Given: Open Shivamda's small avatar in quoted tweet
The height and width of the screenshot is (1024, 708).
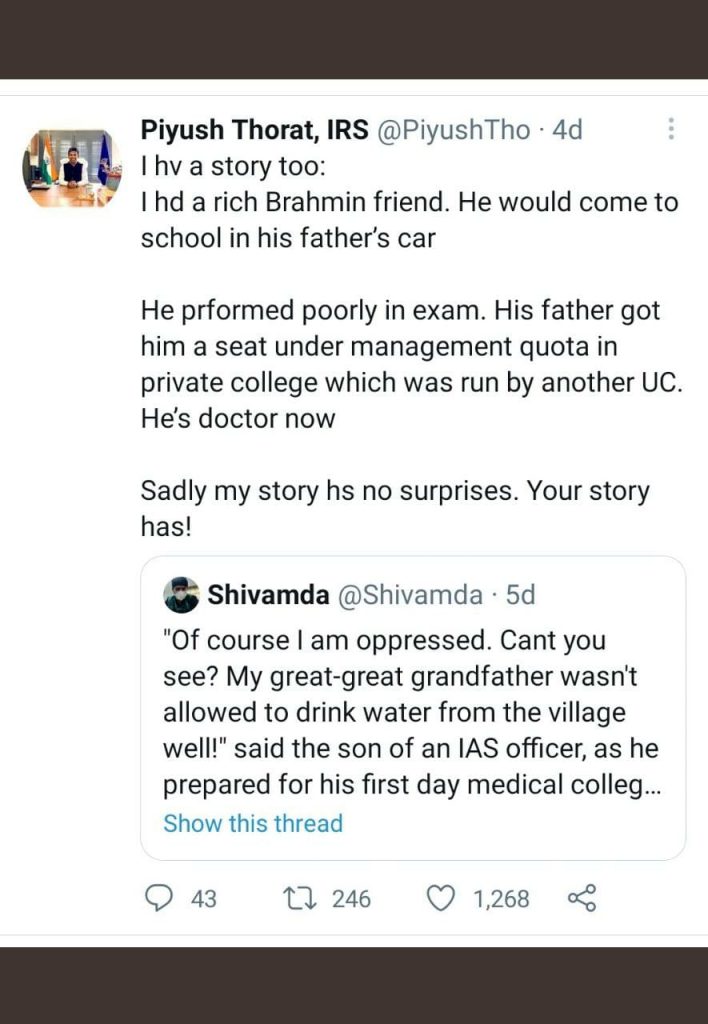Looking at the screenshot, I should tap(181, 595).
